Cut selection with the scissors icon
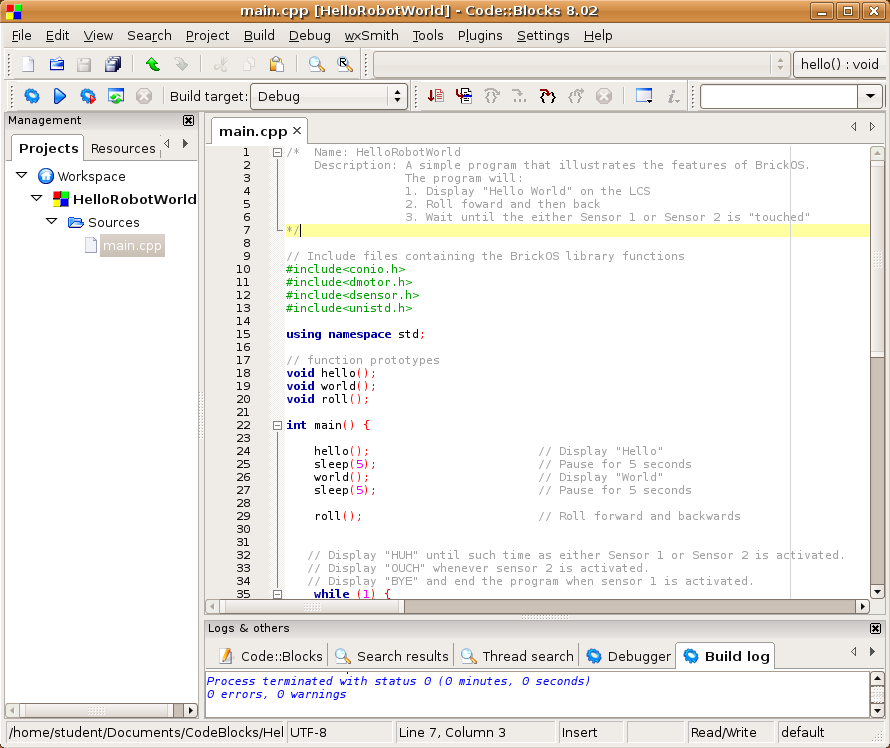The width and height of the screenshot is (890, 748). [221, 64]
